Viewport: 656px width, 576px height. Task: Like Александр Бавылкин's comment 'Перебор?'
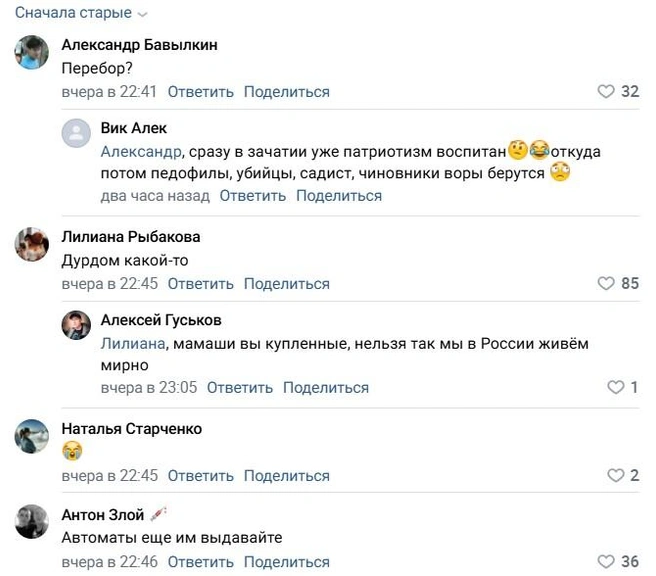(606, 92)
